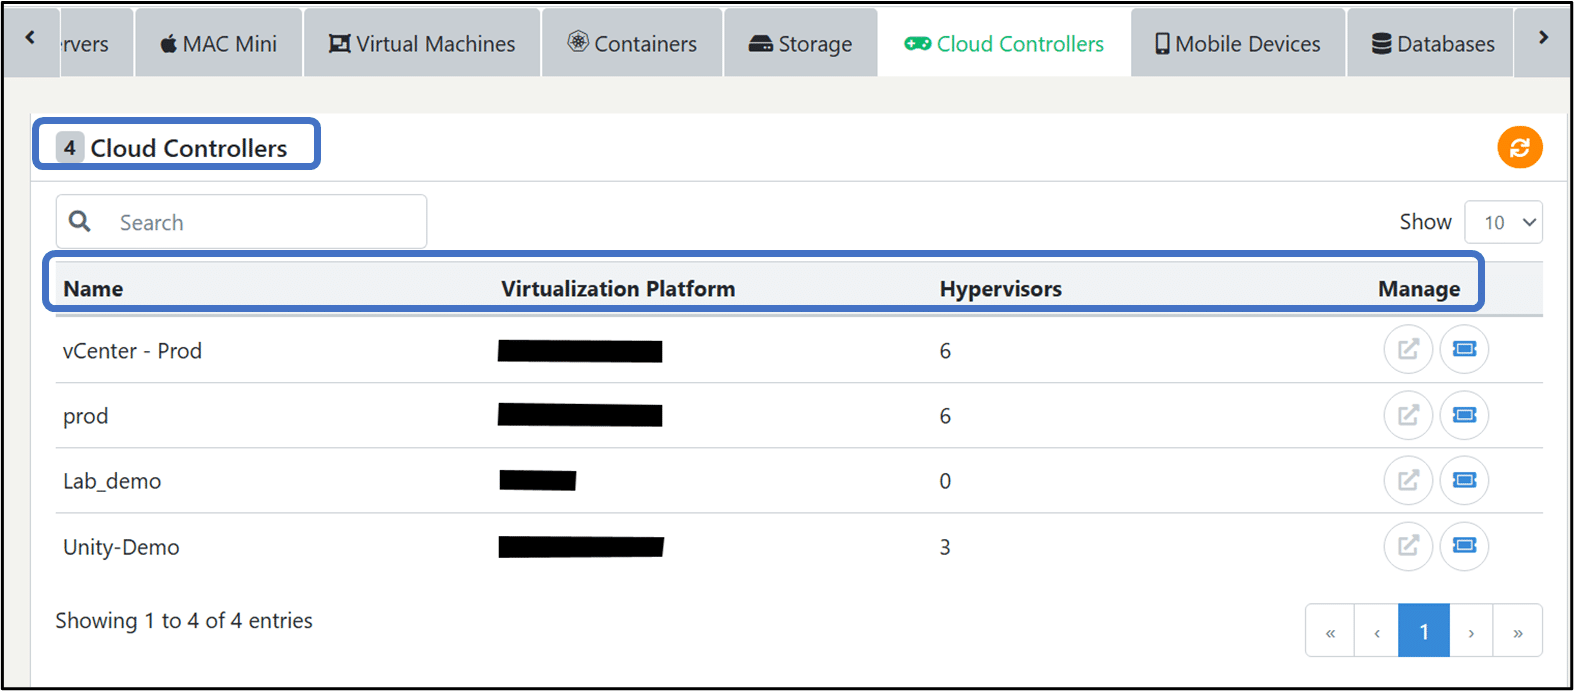This screenshot has width=1574, height=691.
Task: Click hypervisor count 0 for Lab_demo
Action: [x=945, y=481]
